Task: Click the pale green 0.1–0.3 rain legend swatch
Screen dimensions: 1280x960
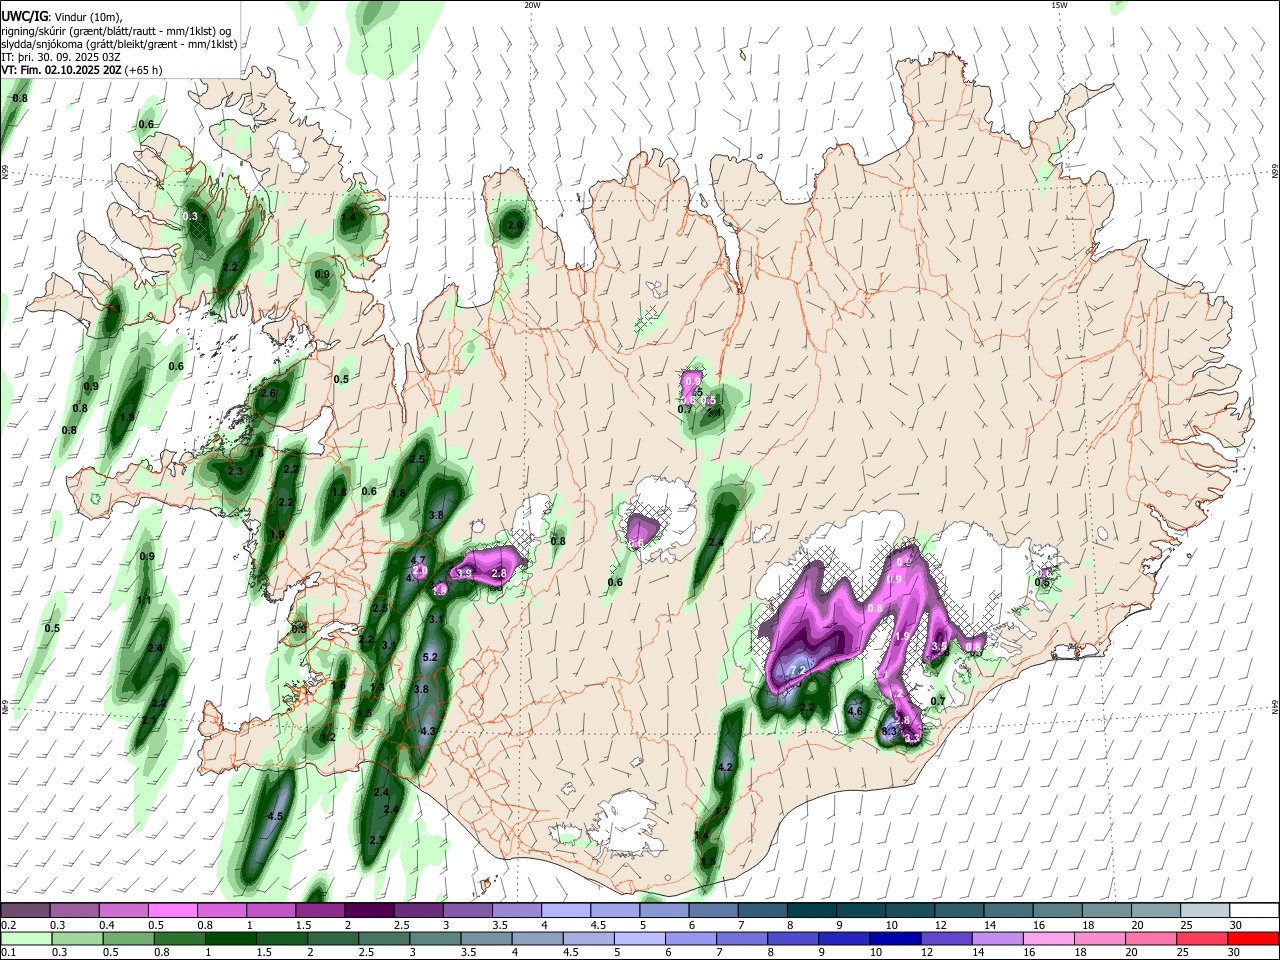Action: [25, 938]
